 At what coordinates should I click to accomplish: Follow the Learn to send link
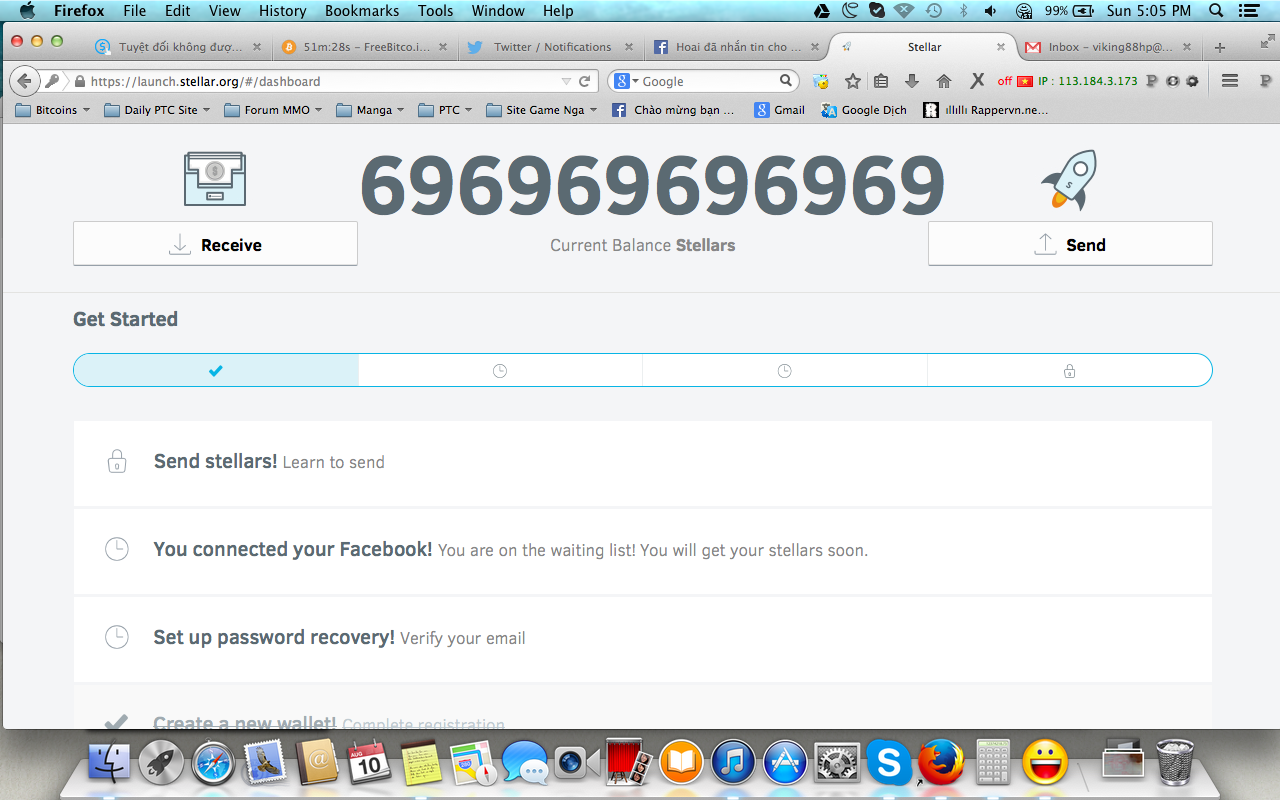[x=333, y=462]
